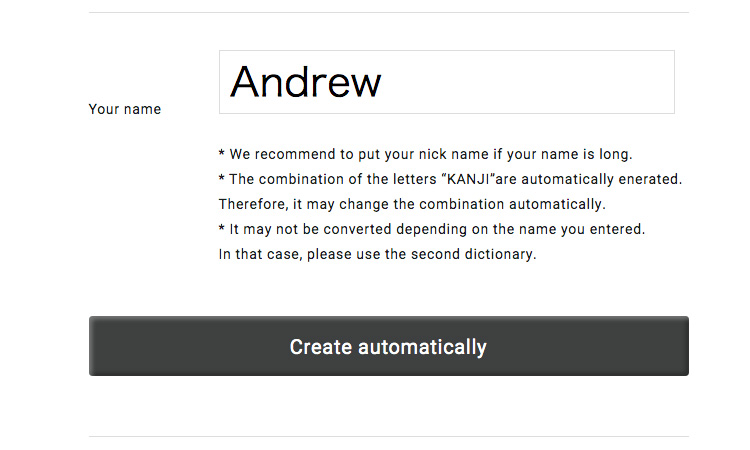Place cursor on the word Andrew
Screen dimensions: 750x450
click(305, 82)
